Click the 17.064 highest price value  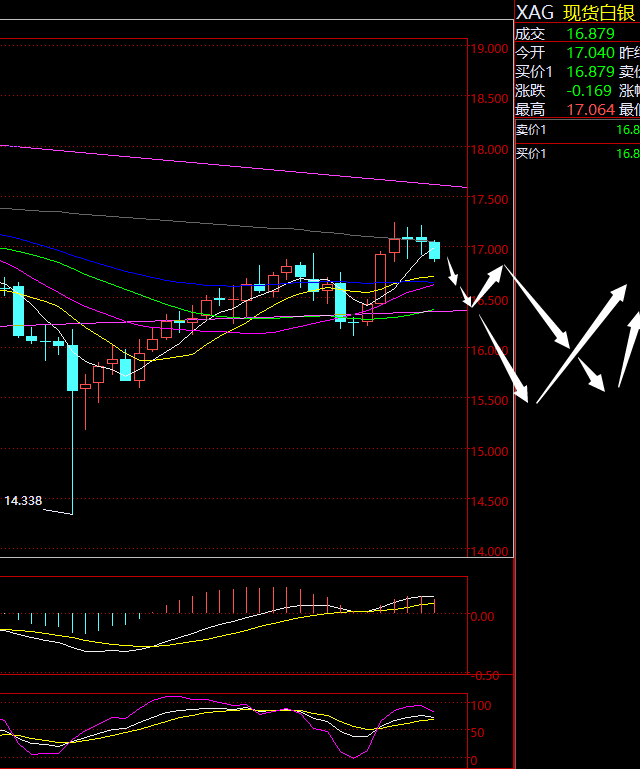pos(590,109)
